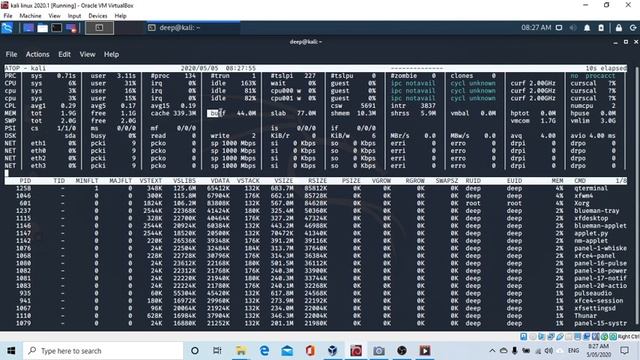Click the Right Ctrl host key indicator
Viewport: 640px width, 360px height.
click(x=628, y=337)
